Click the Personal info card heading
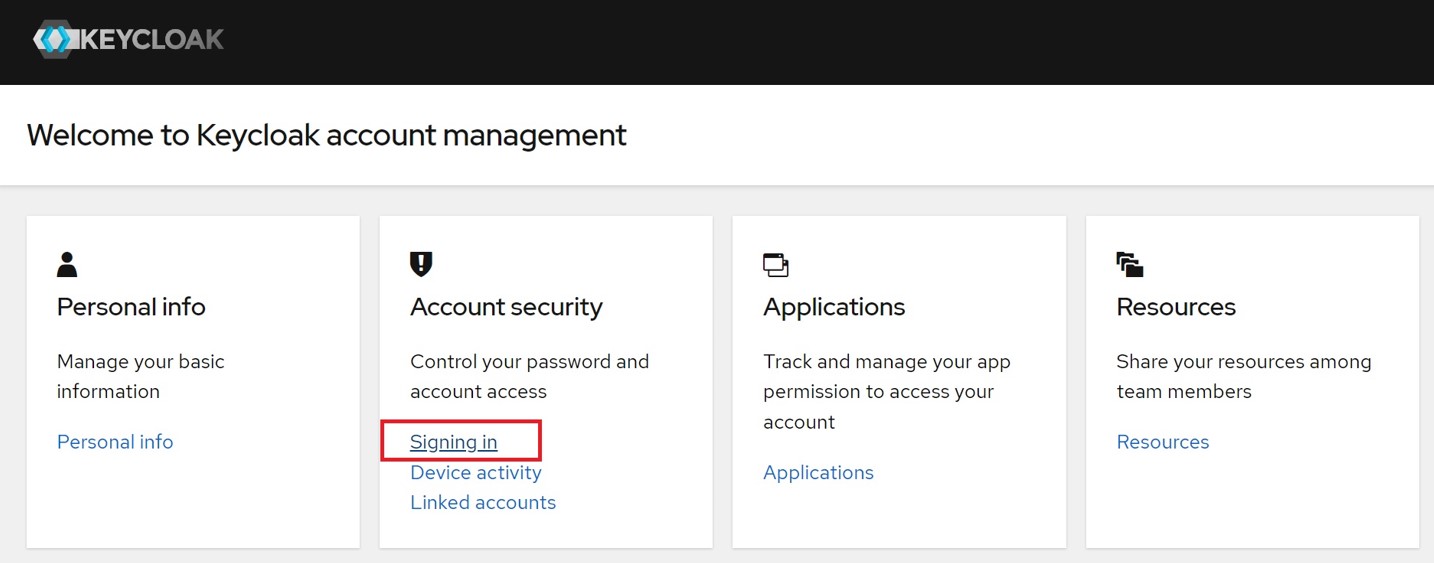Viewport: 1434px width, 563px height. (x=131, y=307)
